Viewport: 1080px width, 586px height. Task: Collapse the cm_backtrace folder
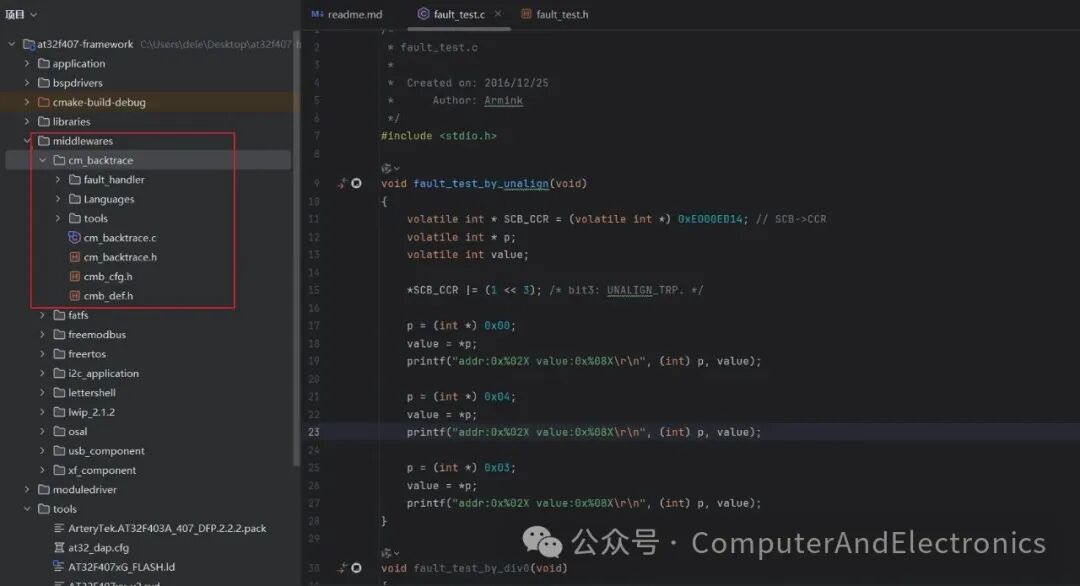point(42,159)
